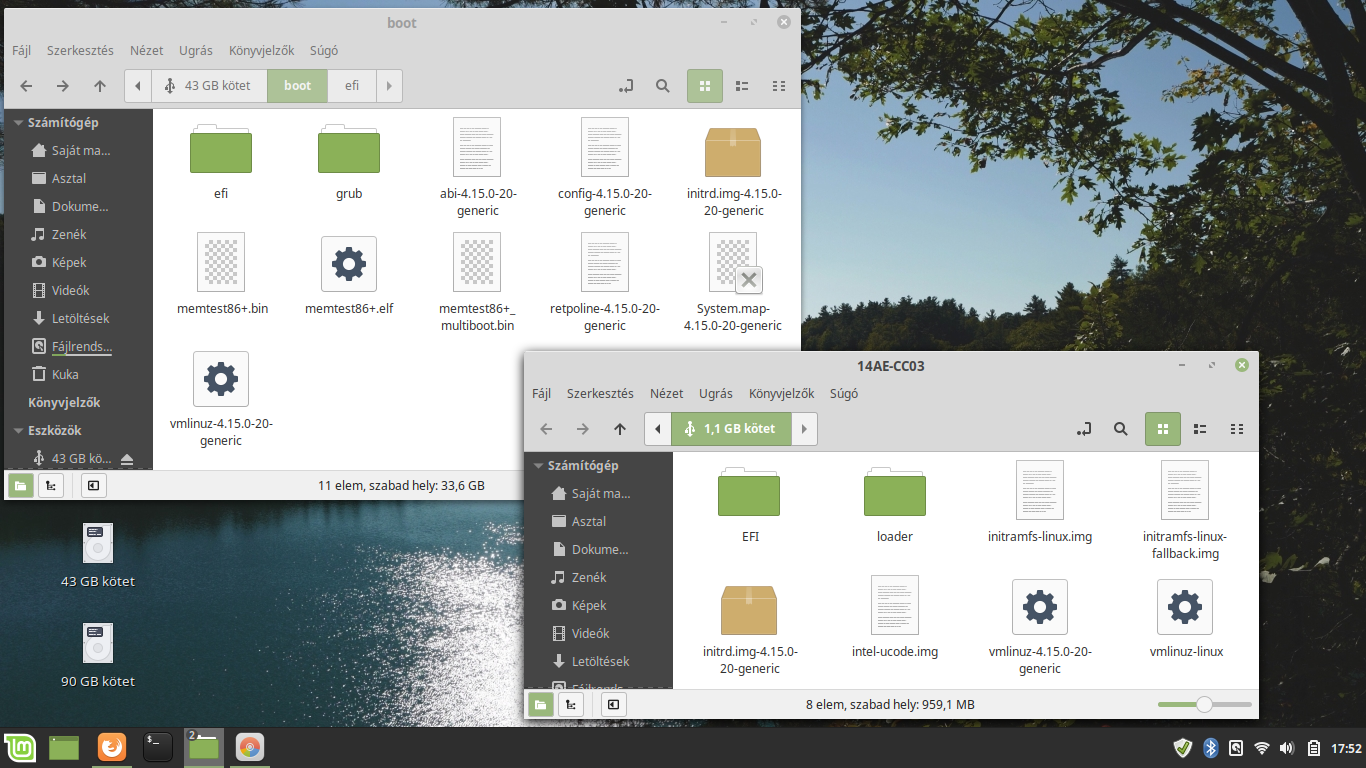
Task: Click 1,1 GB kötet path button
Action: [x=731, y=429]
